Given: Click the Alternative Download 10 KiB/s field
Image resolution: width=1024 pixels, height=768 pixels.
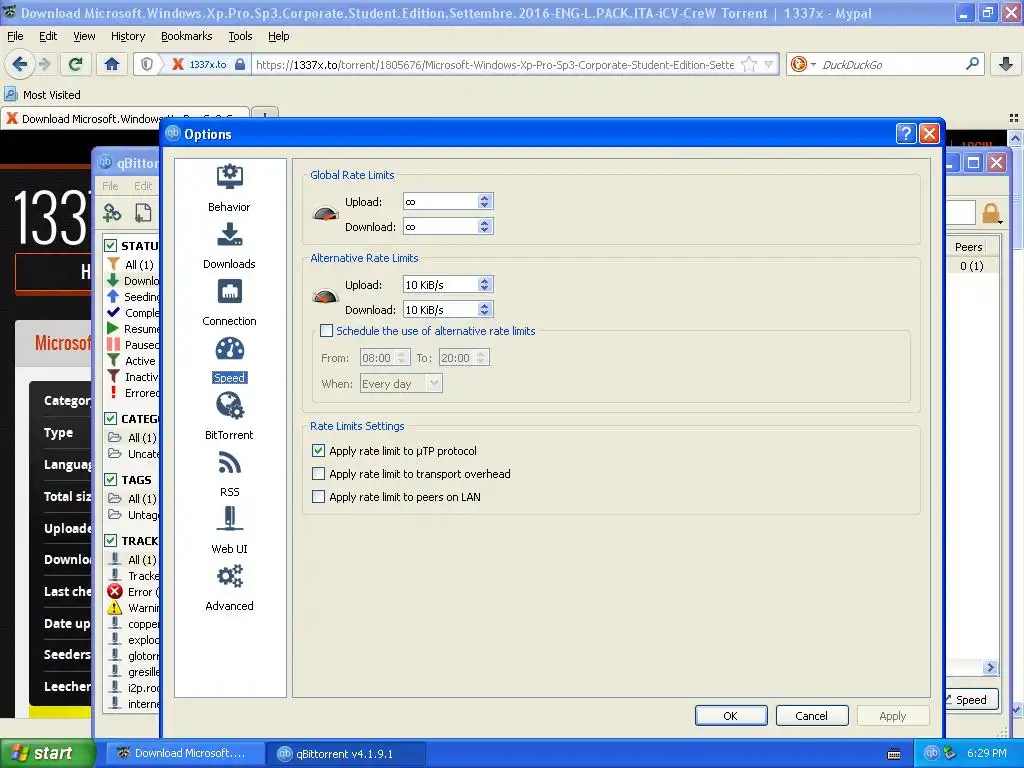Looking at the screenshot, I should (x=440, y=309).
